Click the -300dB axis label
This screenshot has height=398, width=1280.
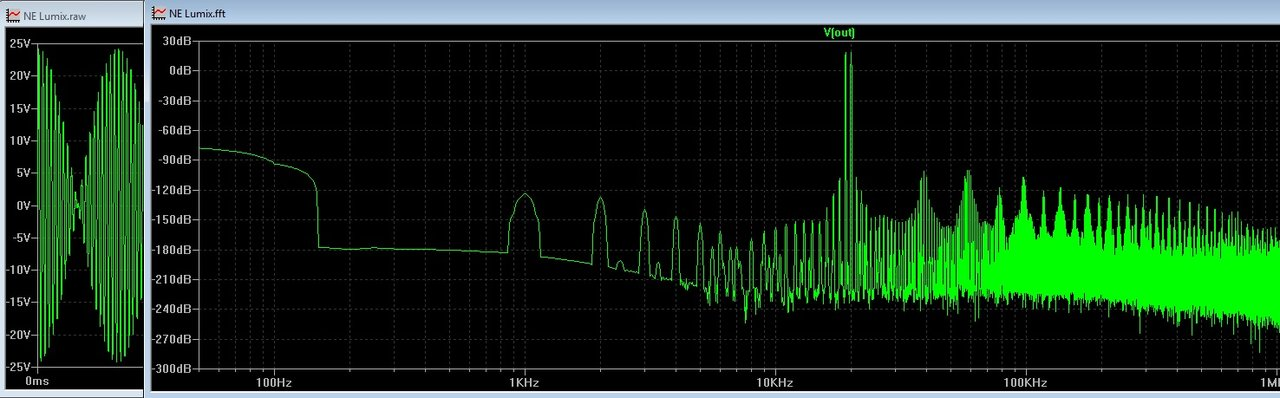point(172,369)
